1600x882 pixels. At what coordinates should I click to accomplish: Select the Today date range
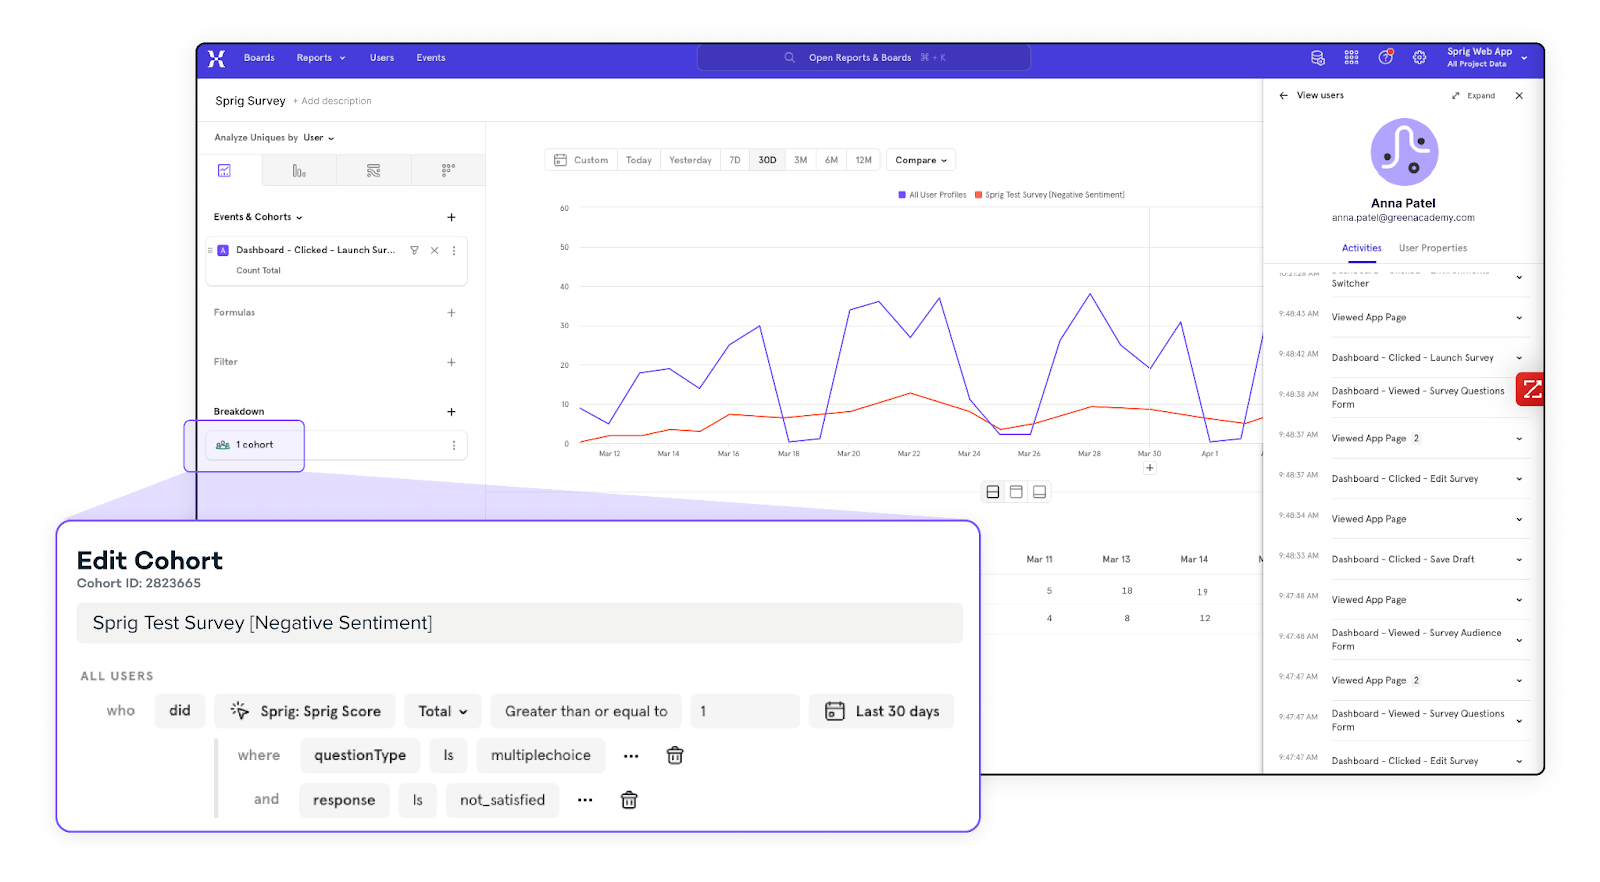pyautogui.click(x=639, y=160)
